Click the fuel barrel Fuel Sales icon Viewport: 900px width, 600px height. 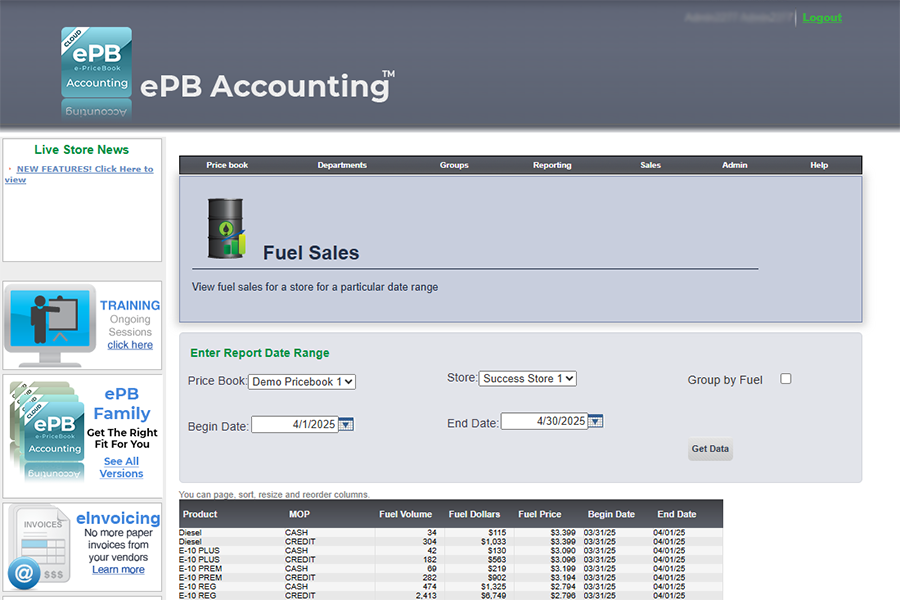[x=226, y=228]
